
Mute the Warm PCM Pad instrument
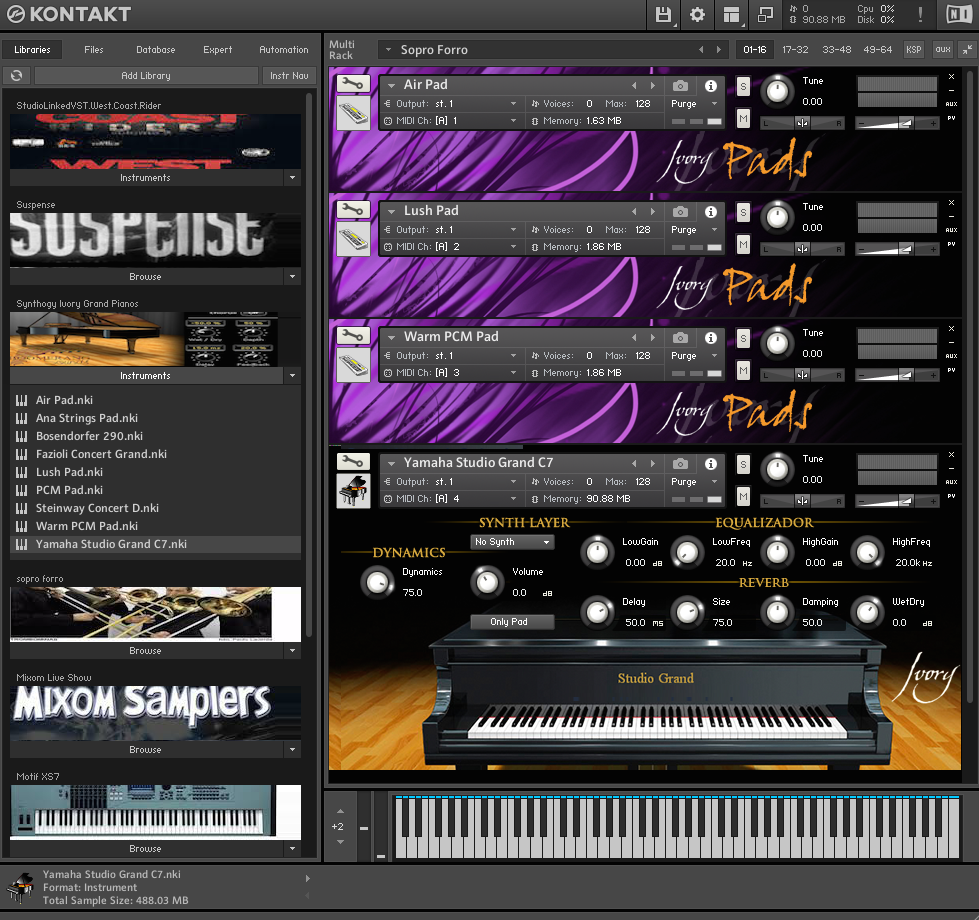743,370
